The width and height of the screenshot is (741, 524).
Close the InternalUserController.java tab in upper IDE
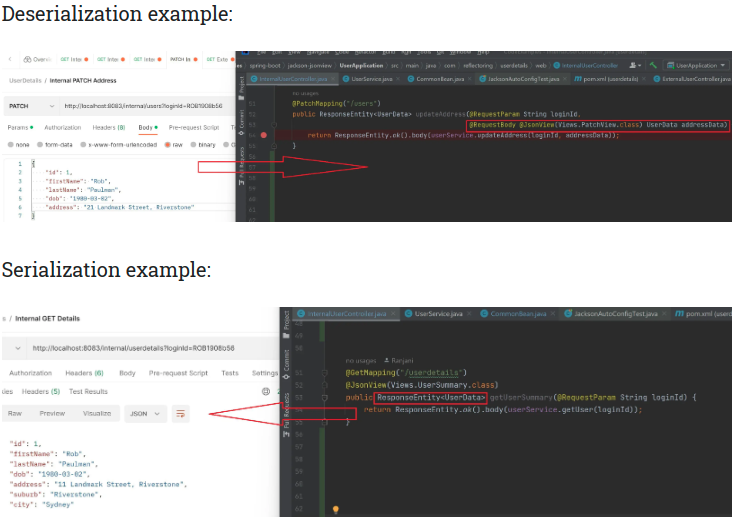[333, 79]
